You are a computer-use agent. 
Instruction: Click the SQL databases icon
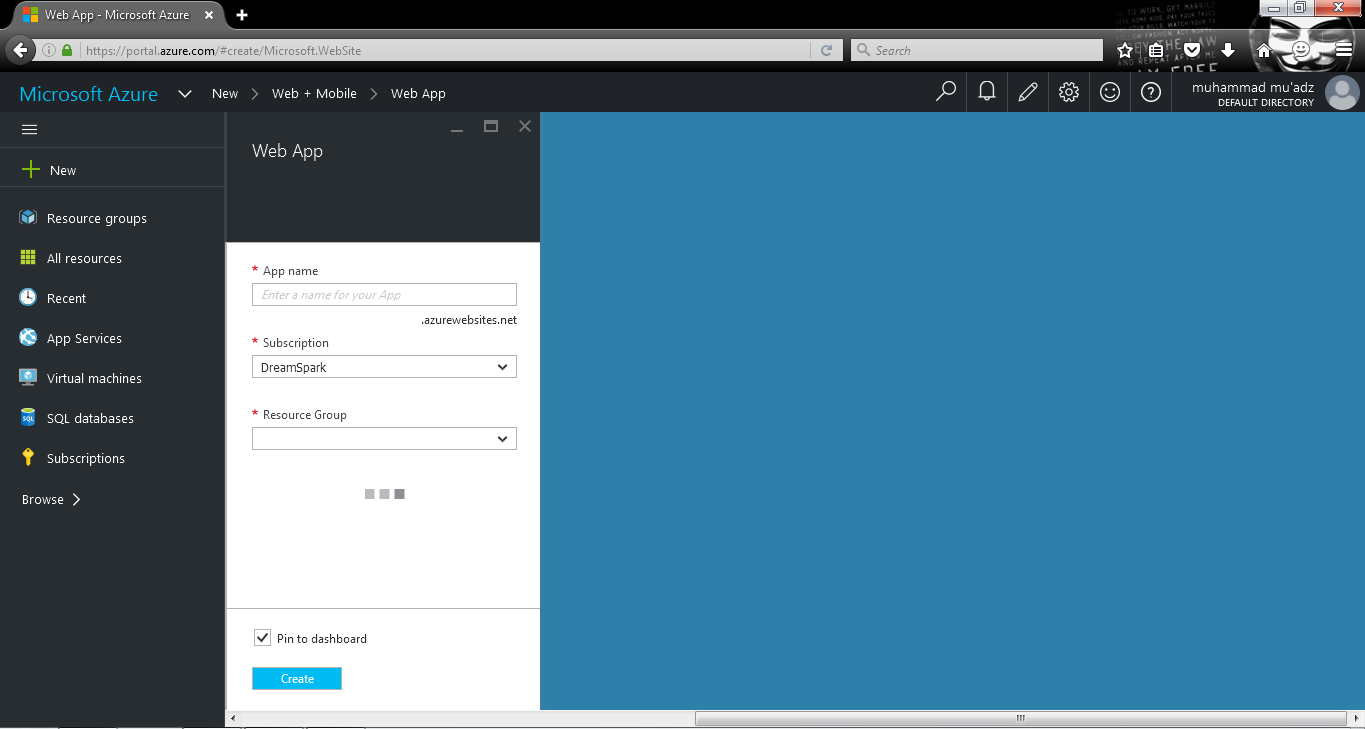coord(28,417)
